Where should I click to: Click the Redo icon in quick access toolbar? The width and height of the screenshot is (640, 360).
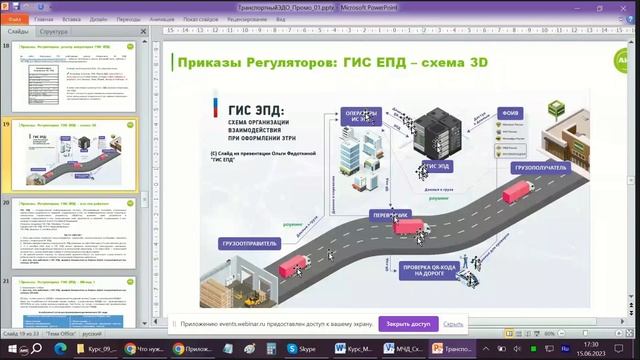[41, 7]
